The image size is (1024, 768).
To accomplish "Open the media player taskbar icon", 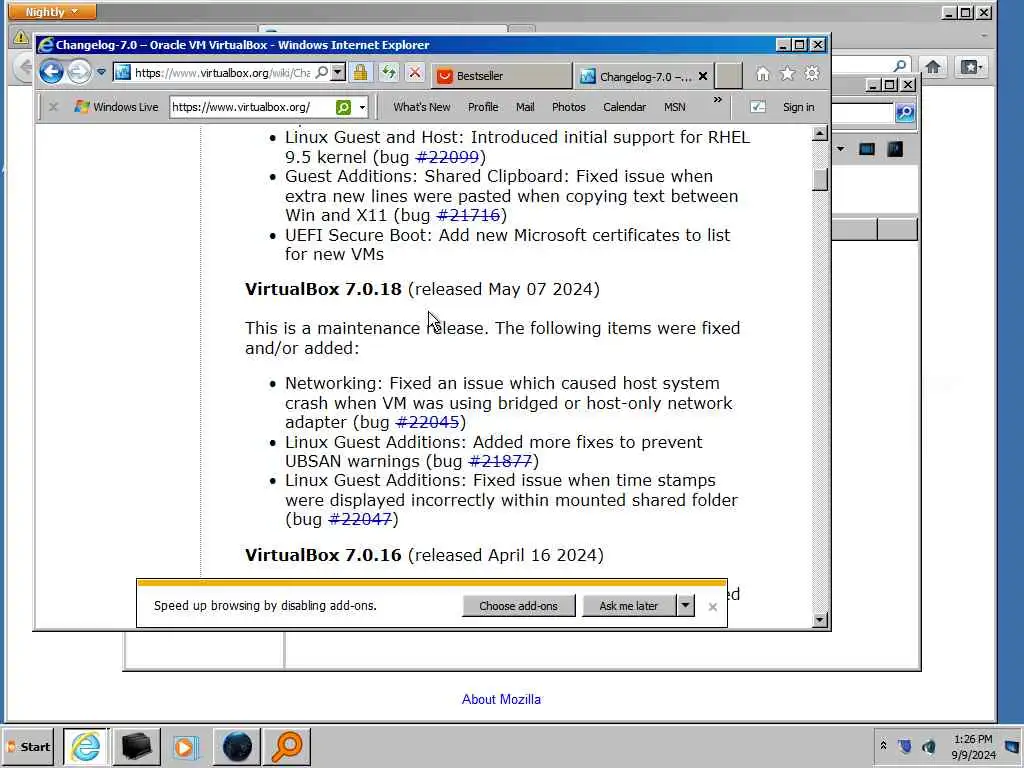I will [186, 746].
